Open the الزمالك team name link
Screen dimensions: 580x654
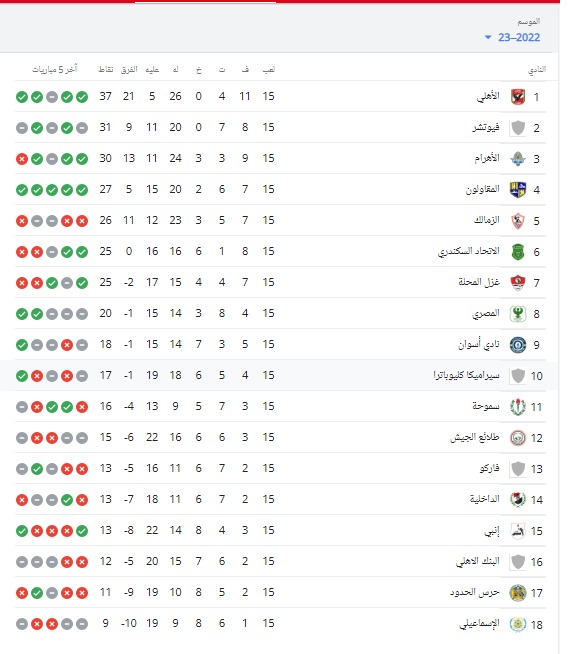point(487,220)
